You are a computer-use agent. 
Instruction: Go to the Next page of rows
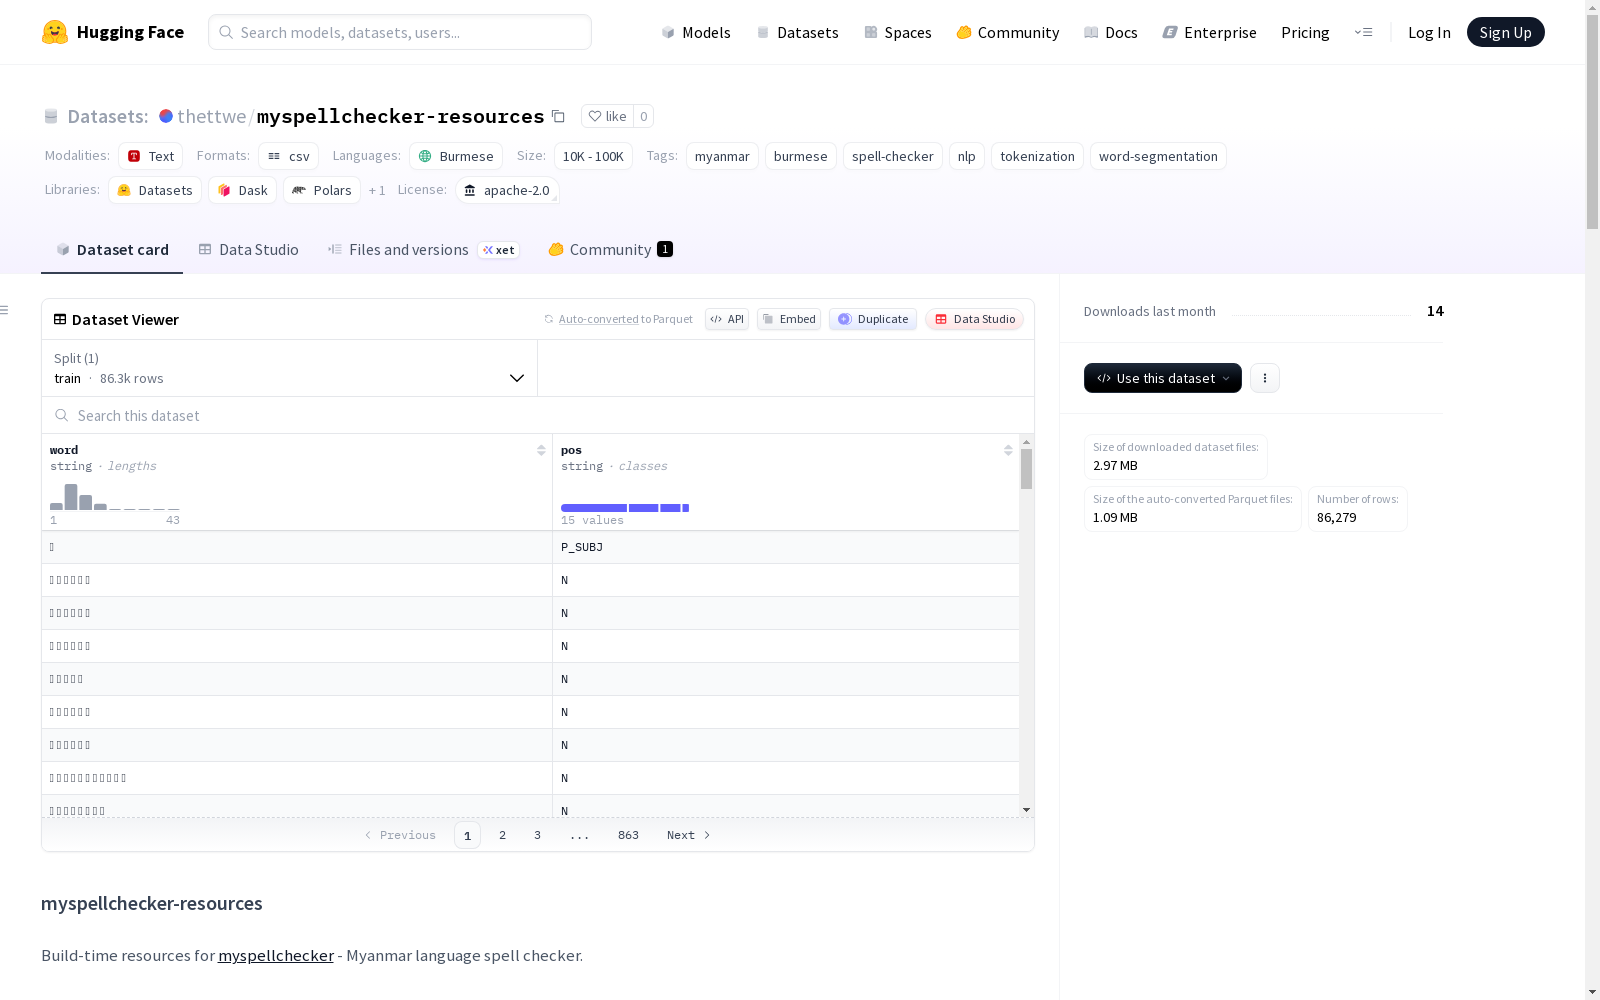[688, 835]
